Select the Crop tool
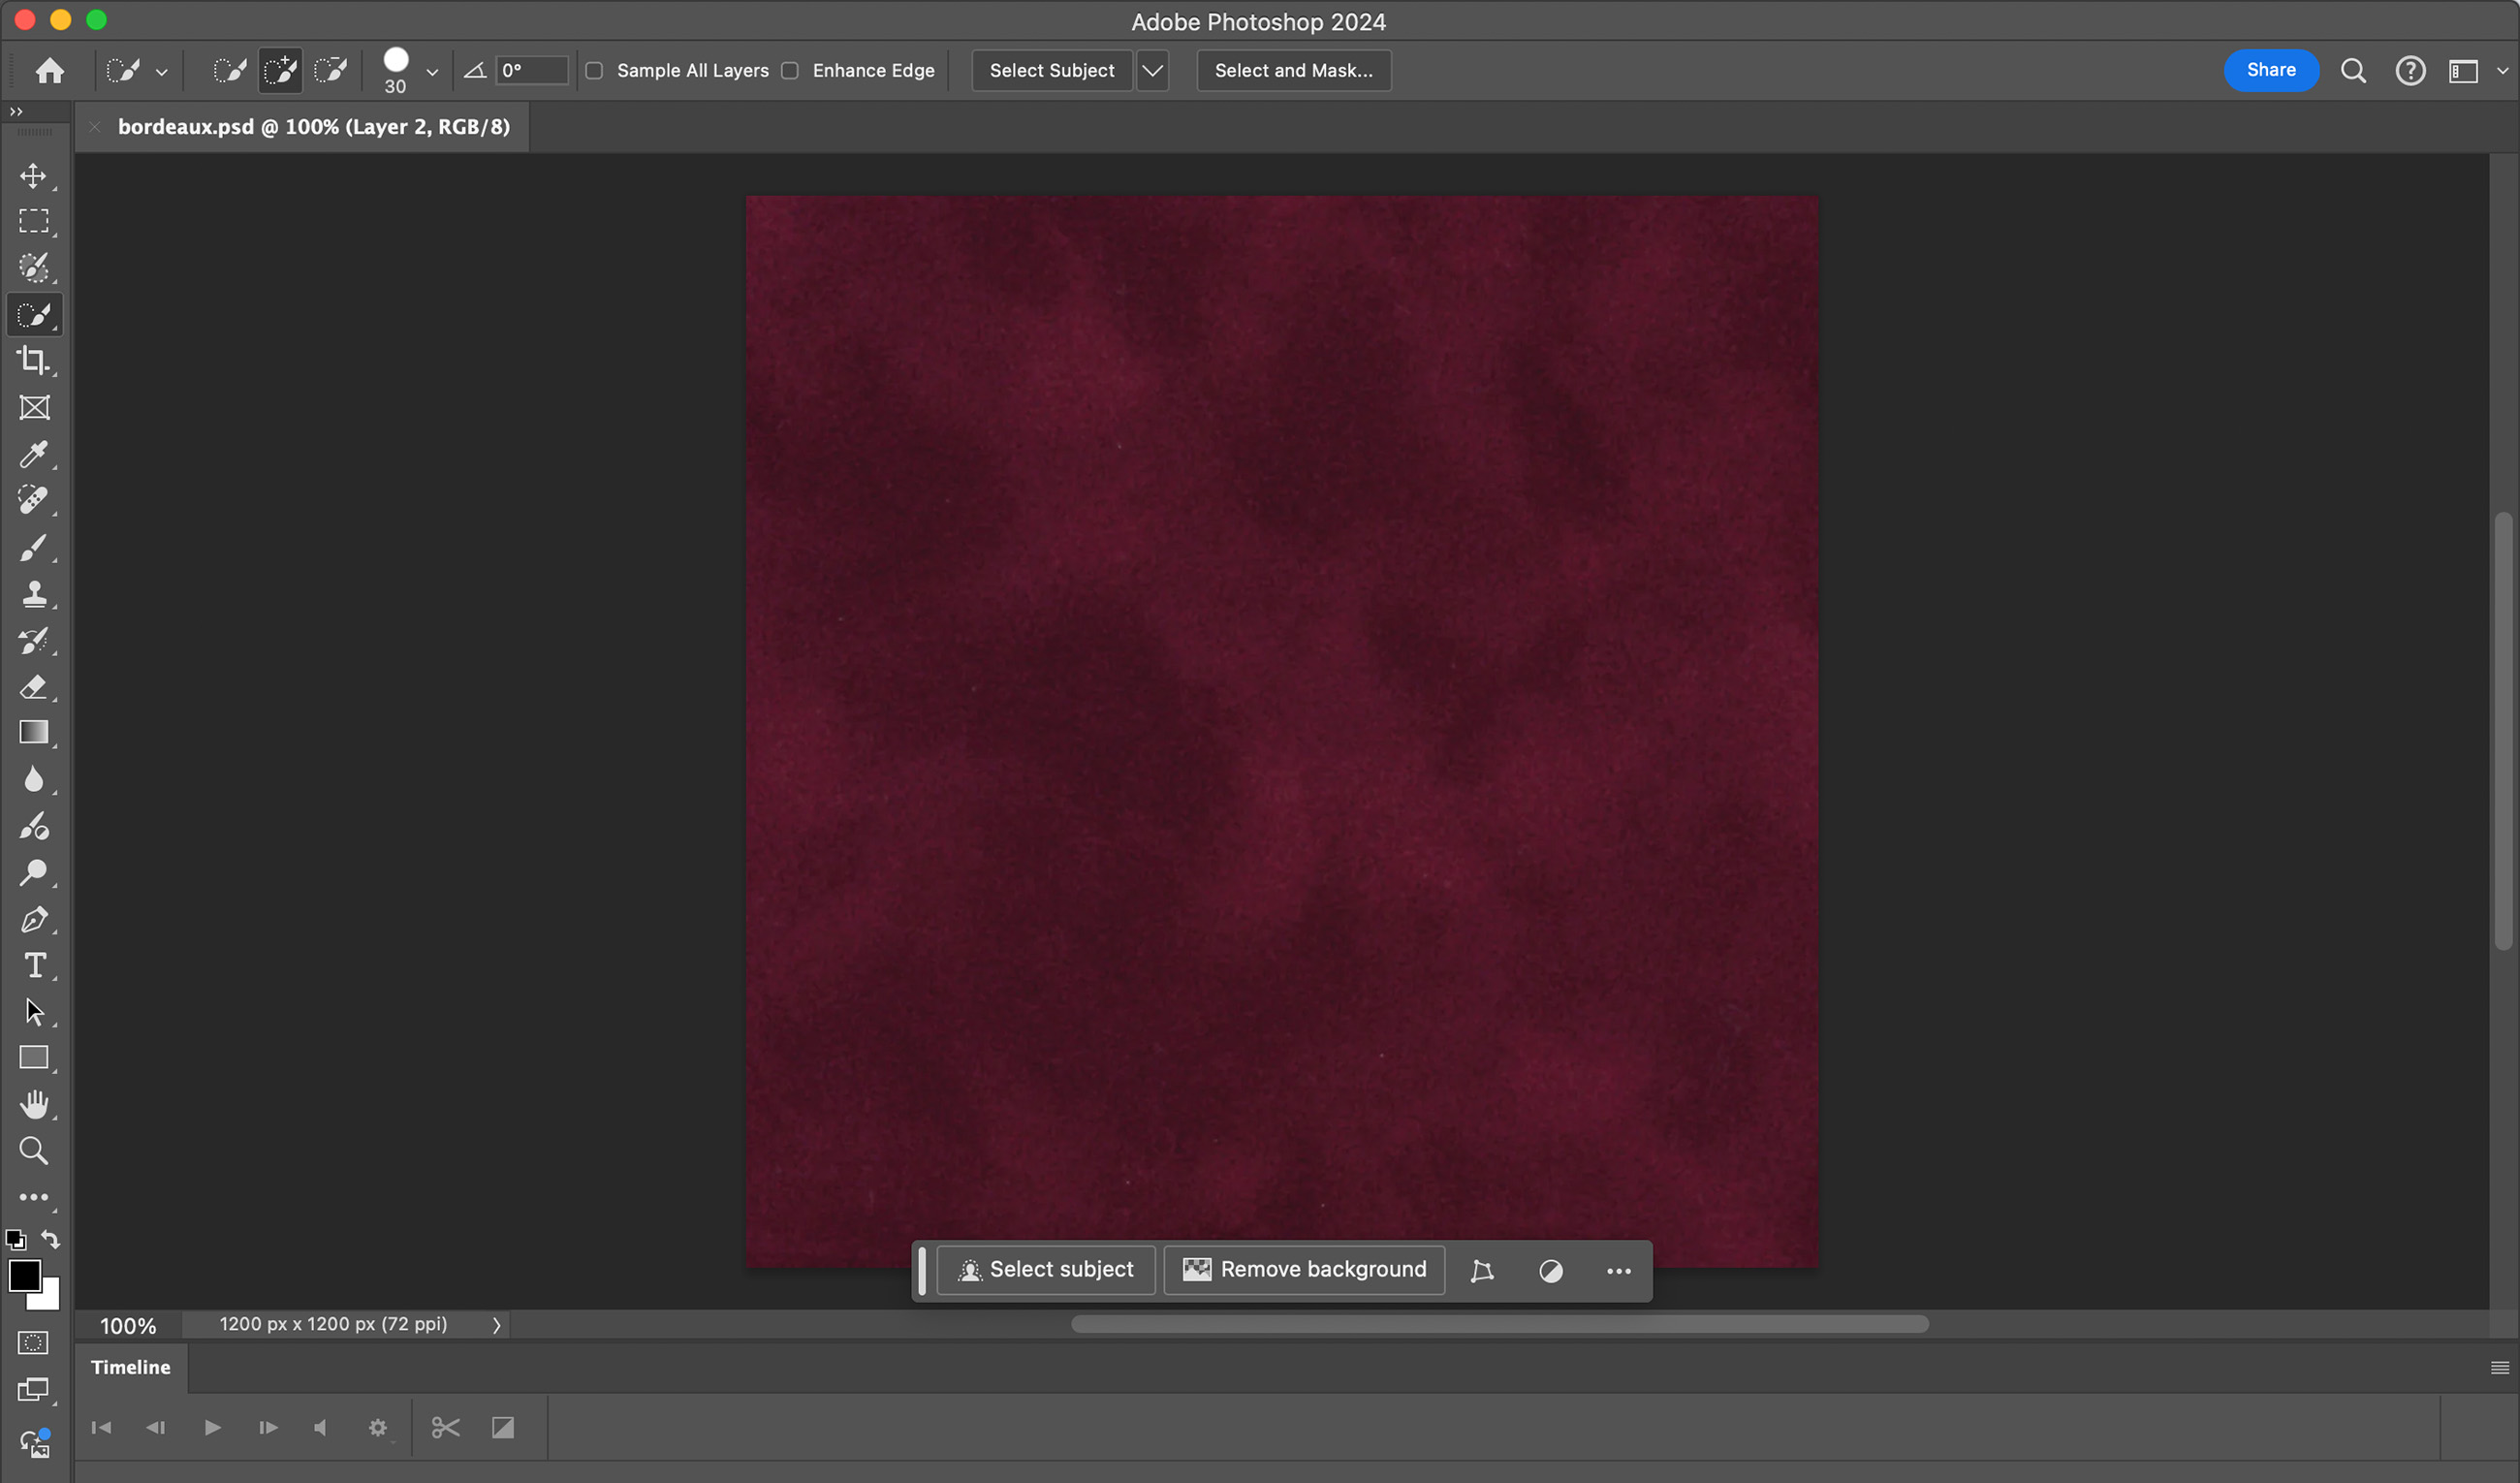The height and width of the screenshot is (1483, 2520). click(33, 360)
